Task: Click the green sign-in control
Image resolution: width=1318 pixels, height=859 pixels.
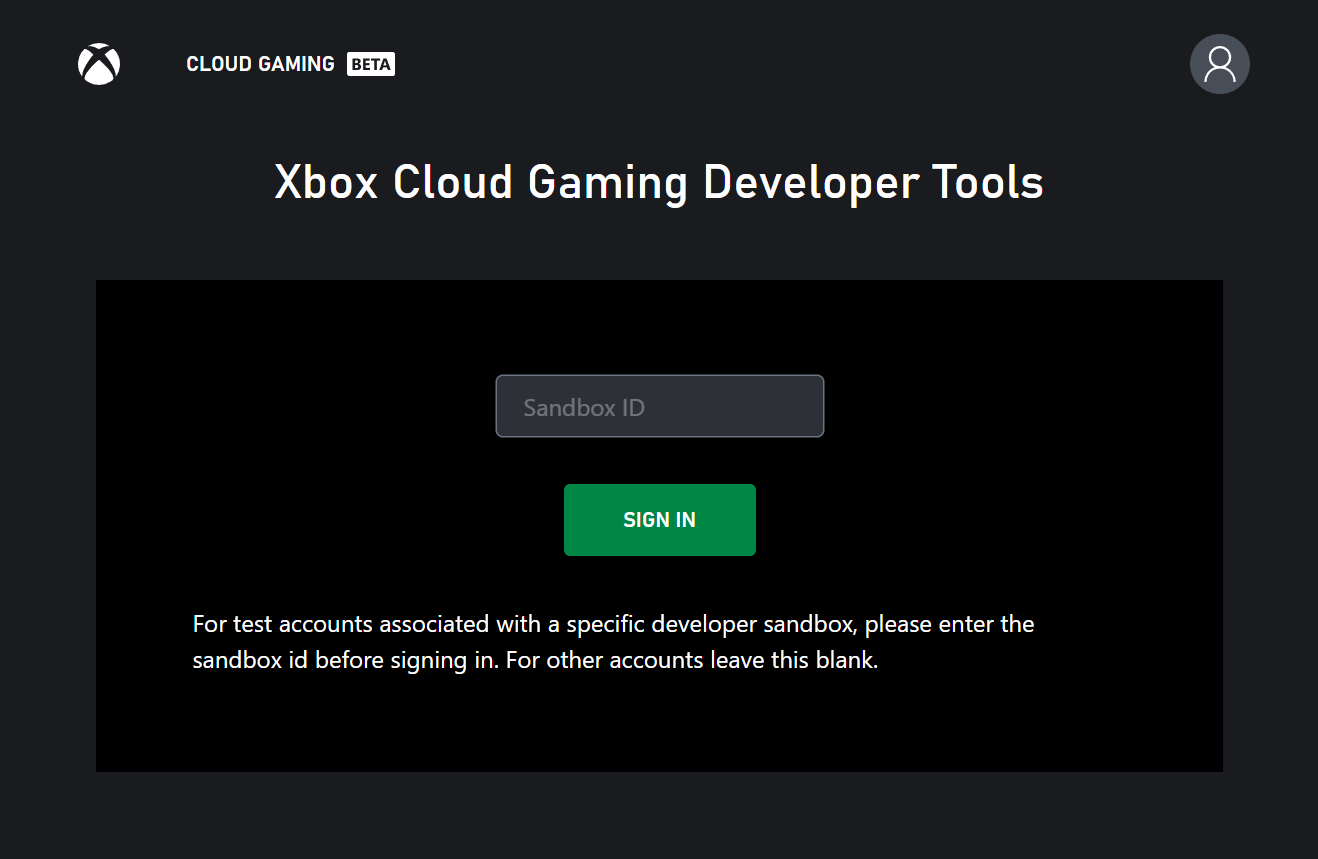Action: tap(659, 519)
